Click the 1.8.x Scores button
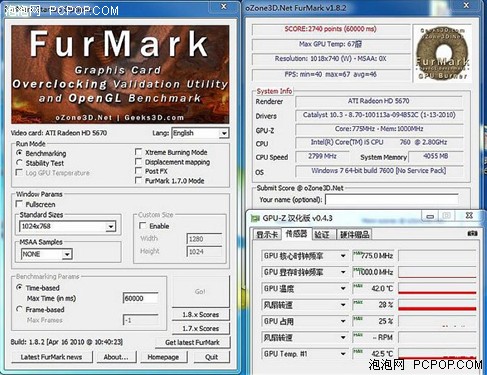487x375 pixels. click(201, 315)
